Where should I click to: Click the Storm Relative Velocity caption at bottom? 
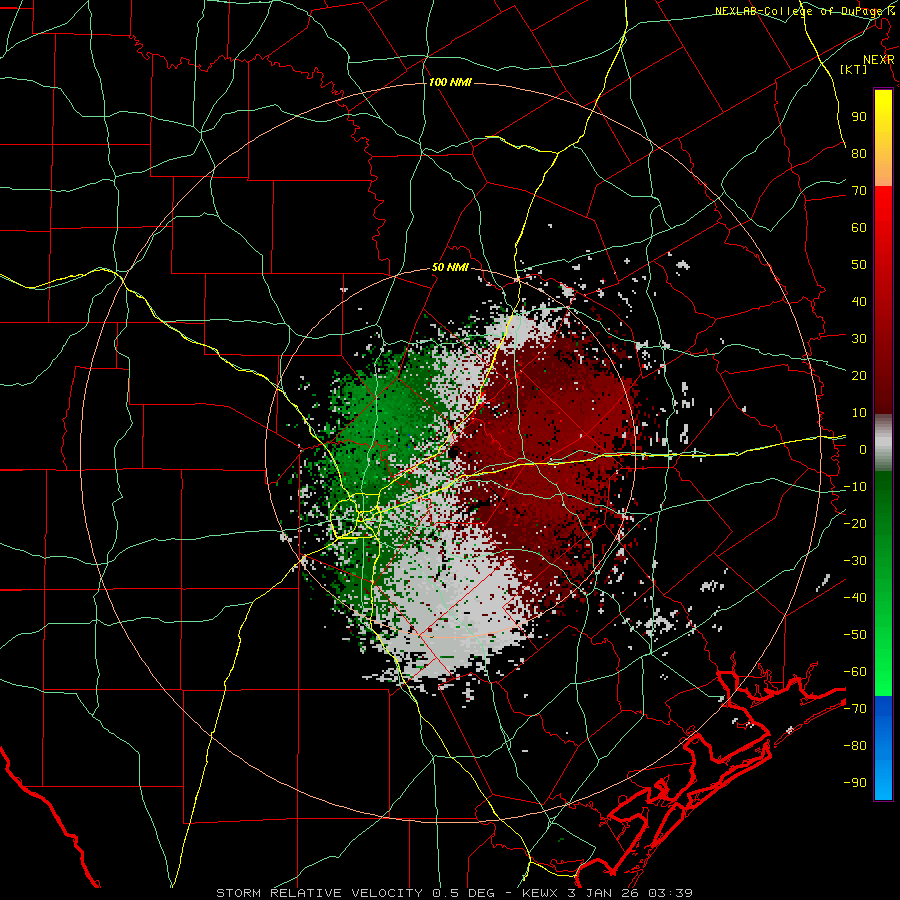tap(454, 893)
